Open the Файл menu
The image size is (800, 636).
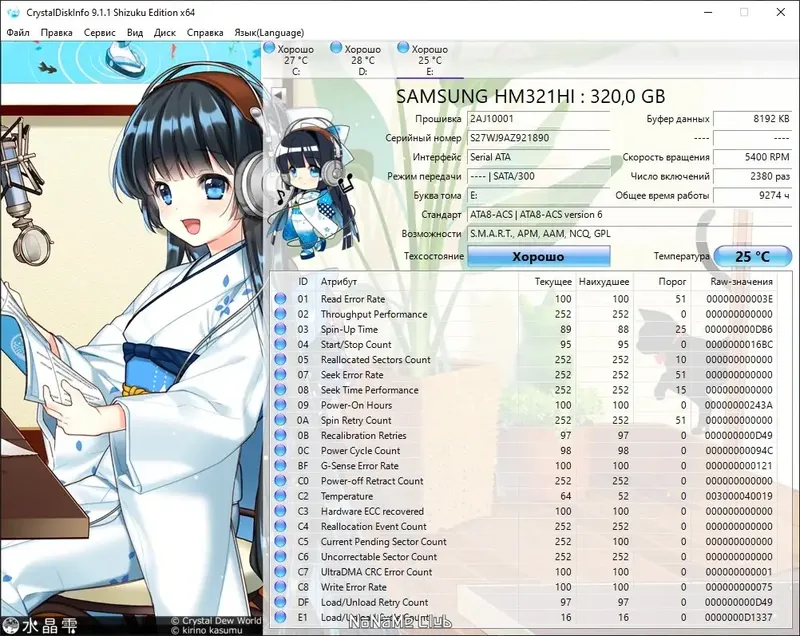click(18, 33)
